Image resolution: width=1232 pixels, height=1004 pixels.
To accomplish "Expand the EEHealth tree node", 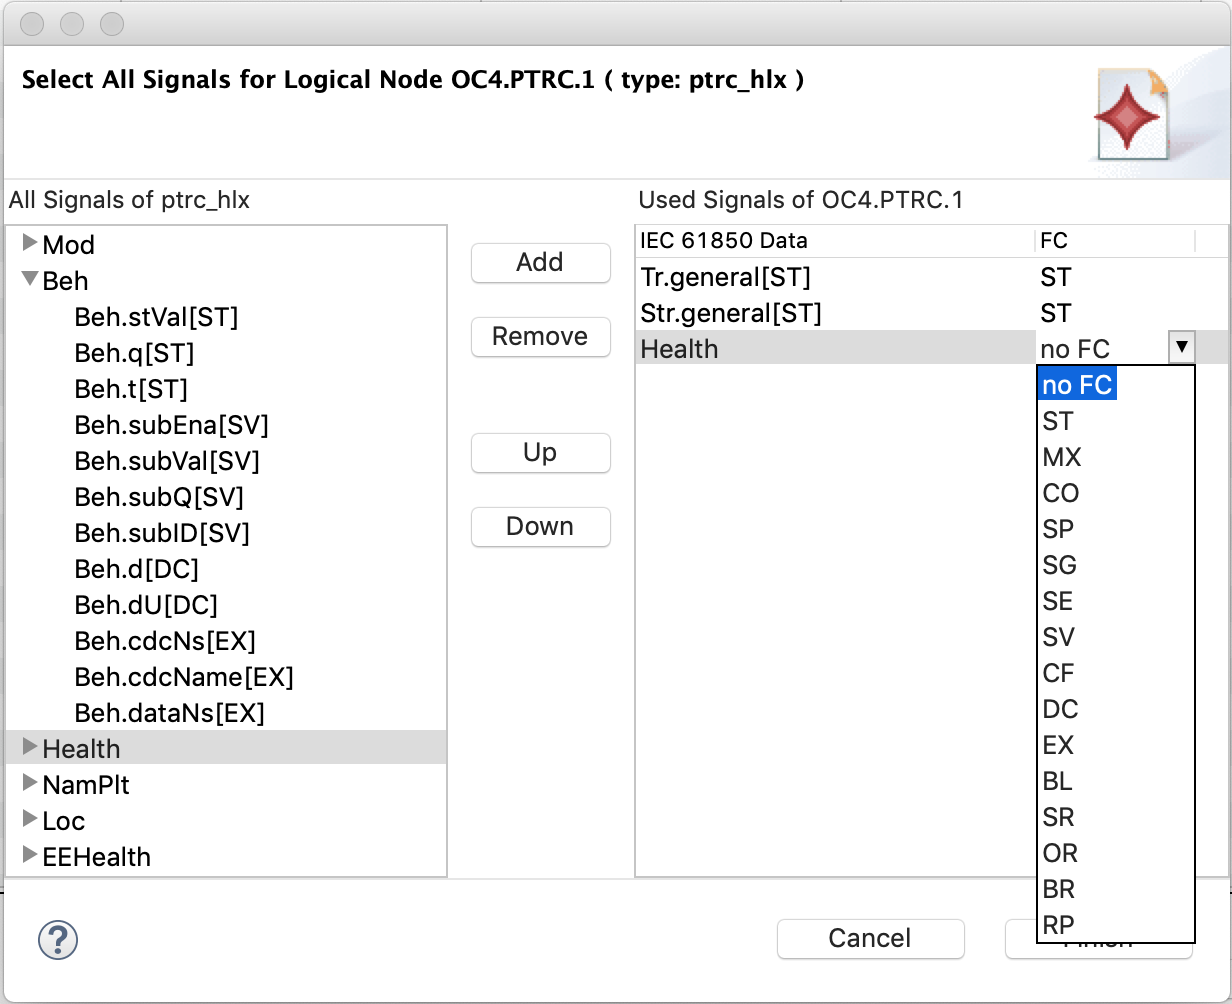I will pyautogui.click(x=30, y=855).
